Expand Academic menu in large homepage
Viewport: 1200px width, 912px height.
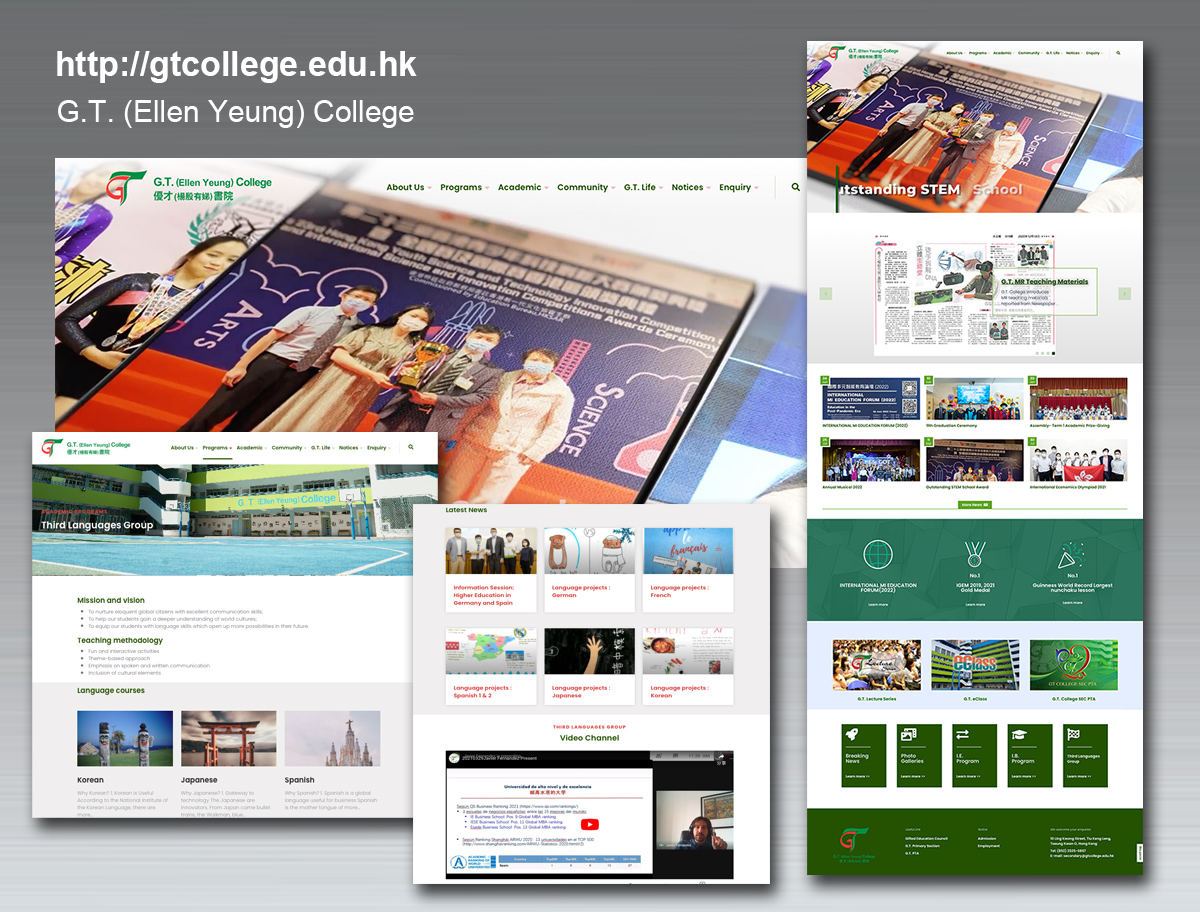click(x=523, y=187)
